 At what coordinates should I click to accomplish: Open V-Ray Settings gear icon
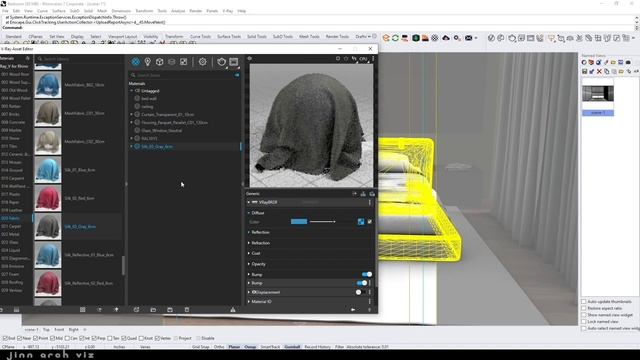point(202,62)
